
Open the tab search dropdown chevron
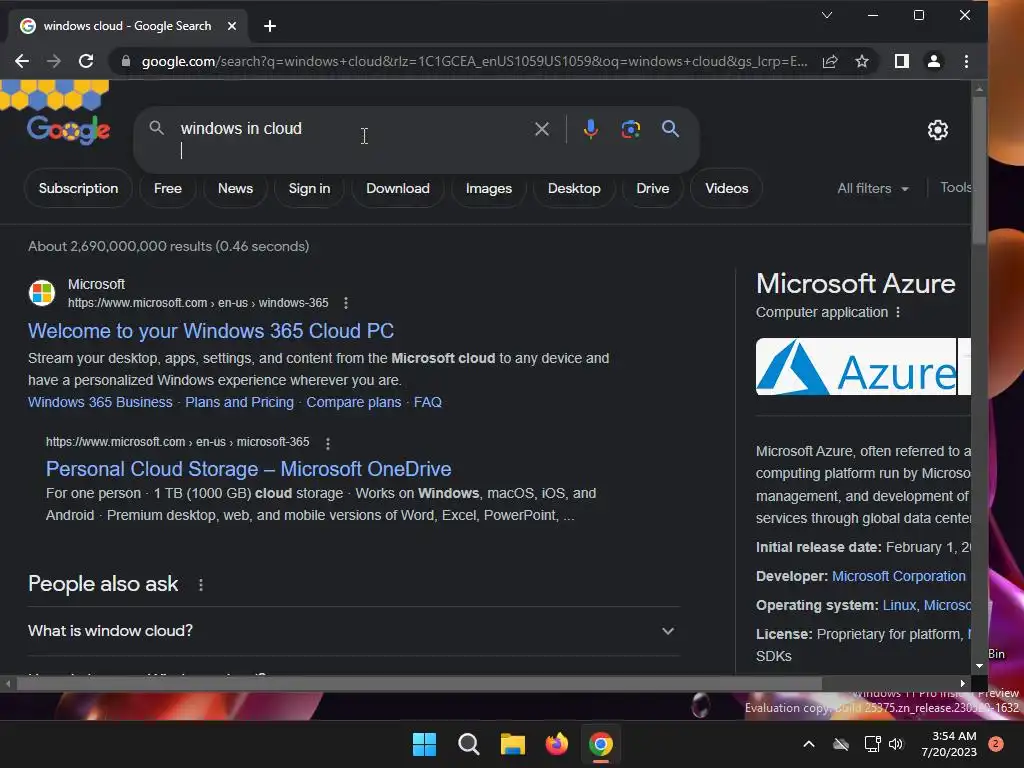(x=827, y=15)
